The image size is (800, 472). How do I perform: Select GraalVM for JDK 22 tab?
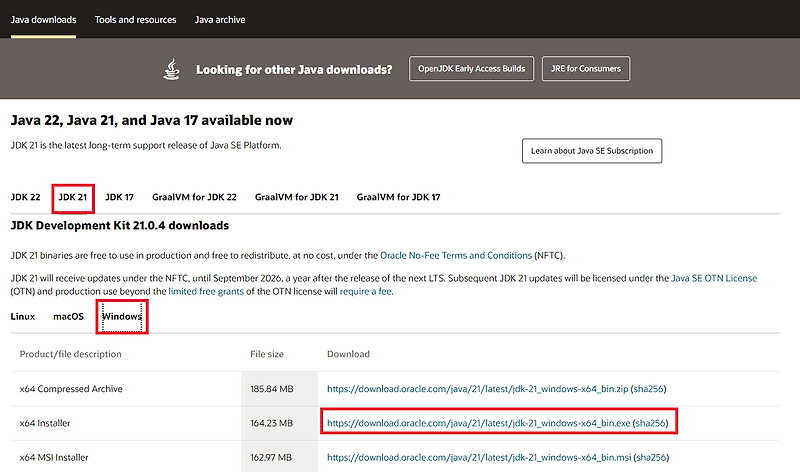[194, 197]
